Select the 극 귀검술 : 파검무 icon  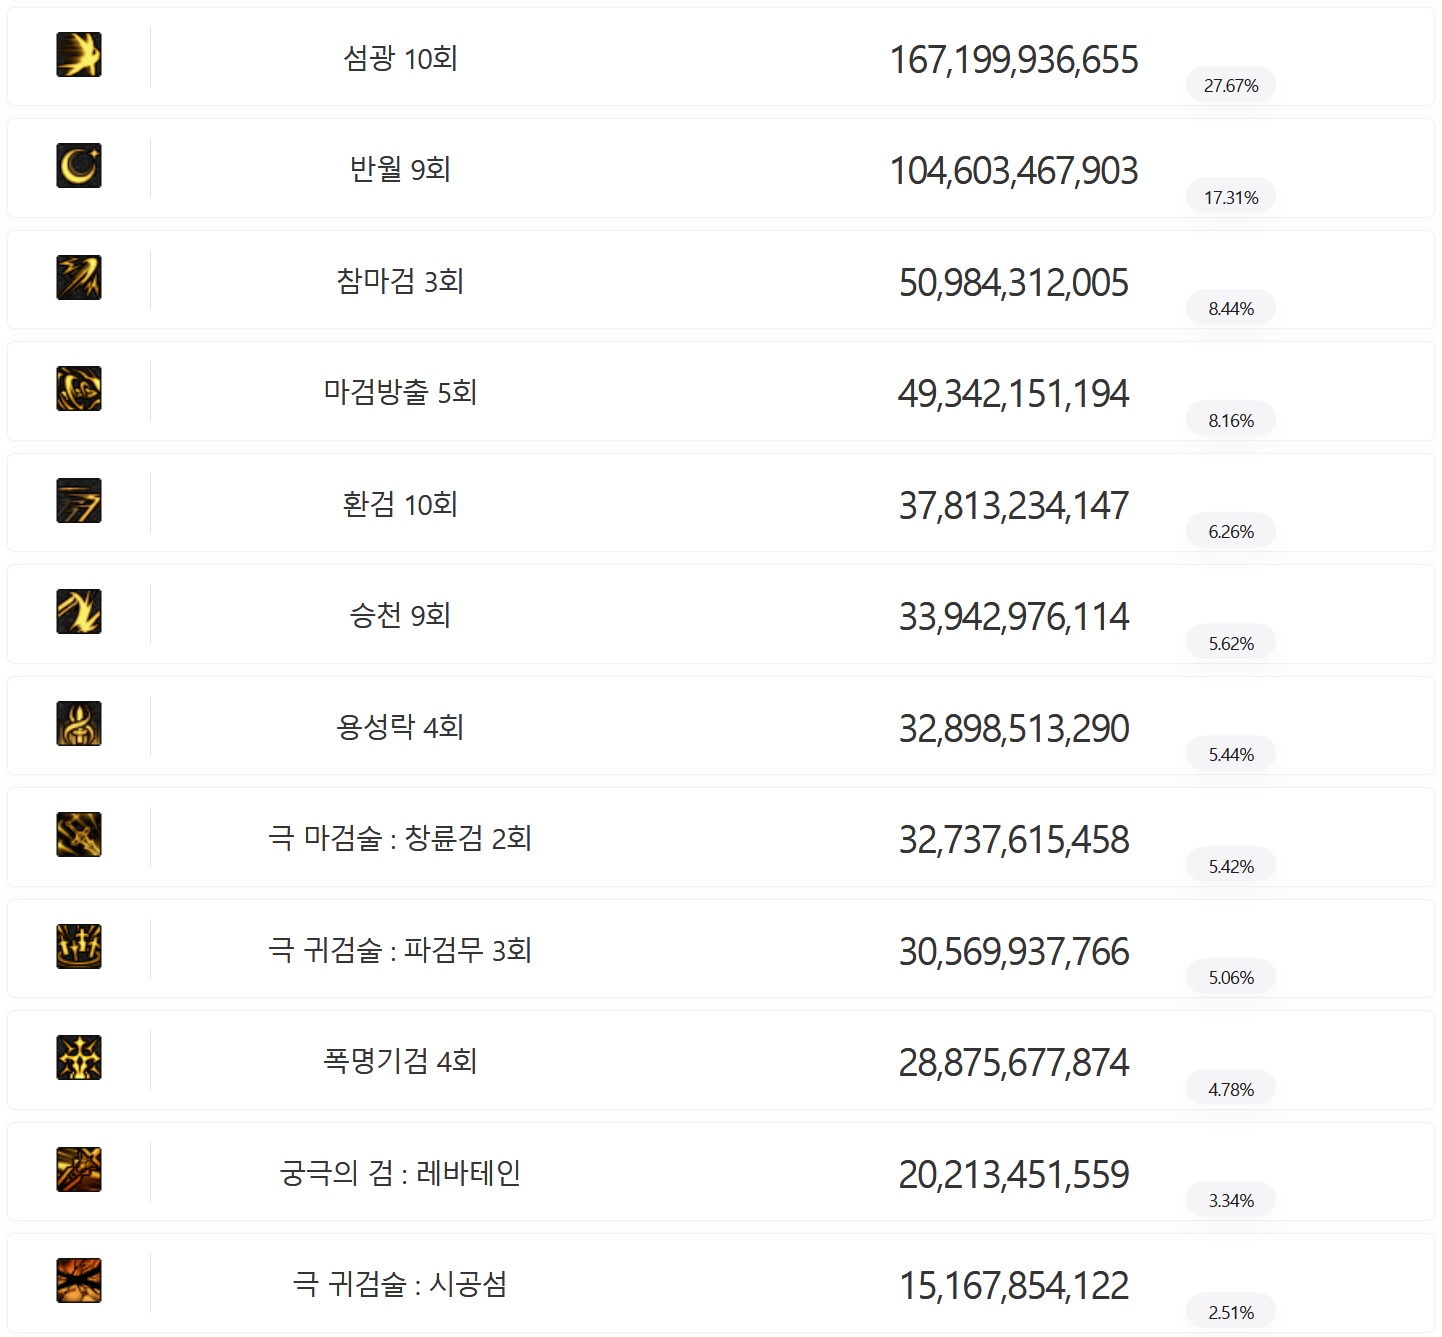pyautogui.click(x=79, y=947)
